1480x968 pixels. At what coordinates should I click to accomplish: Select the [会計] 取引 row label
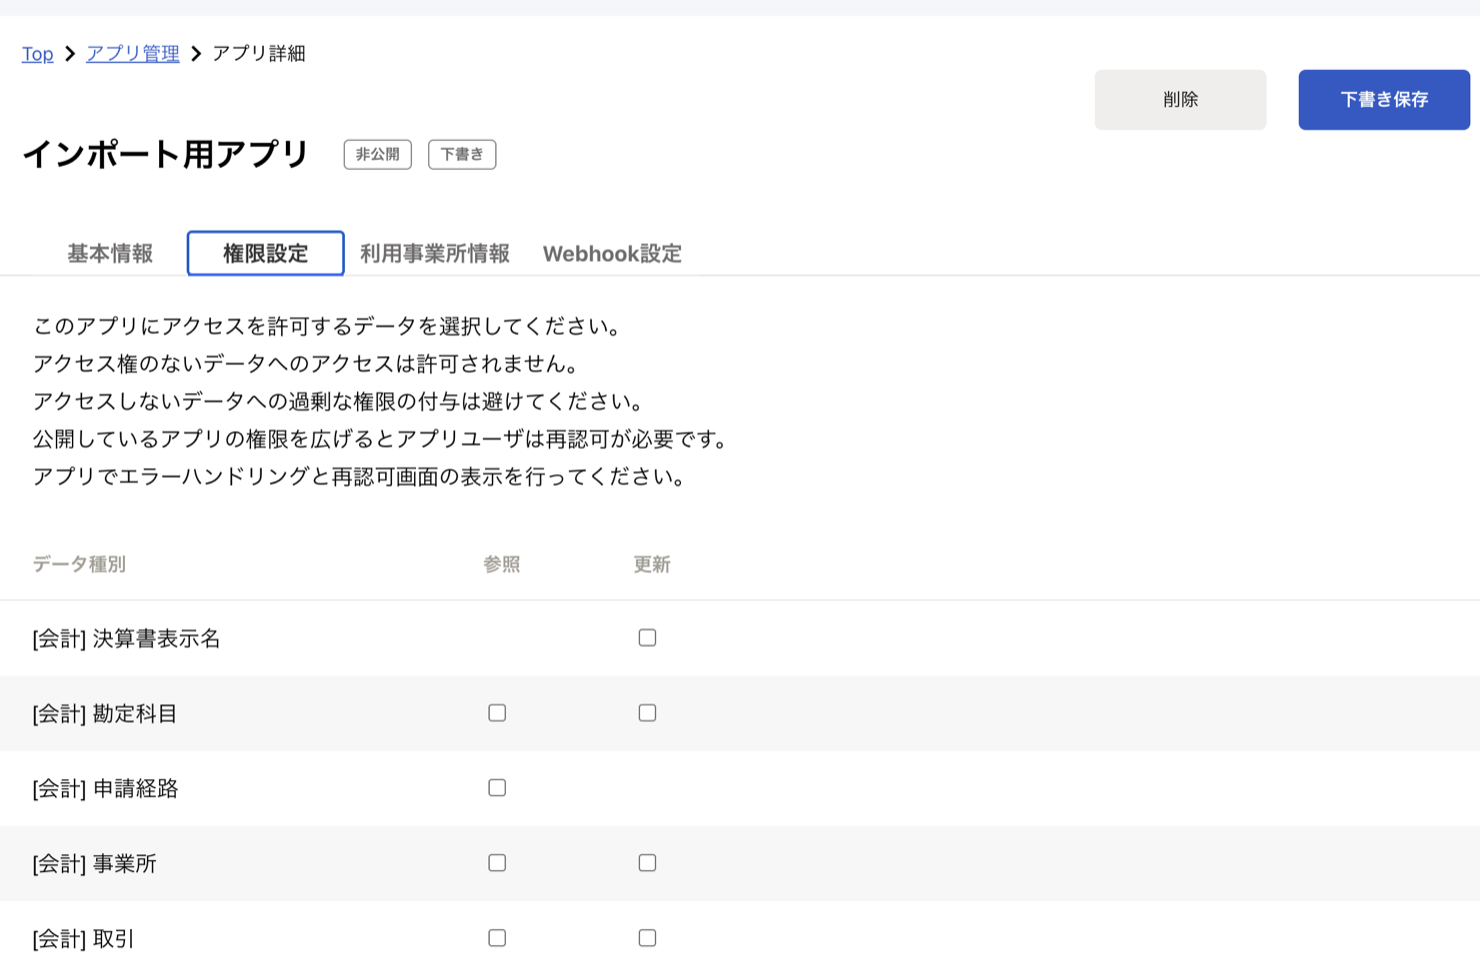click(83, 939)
